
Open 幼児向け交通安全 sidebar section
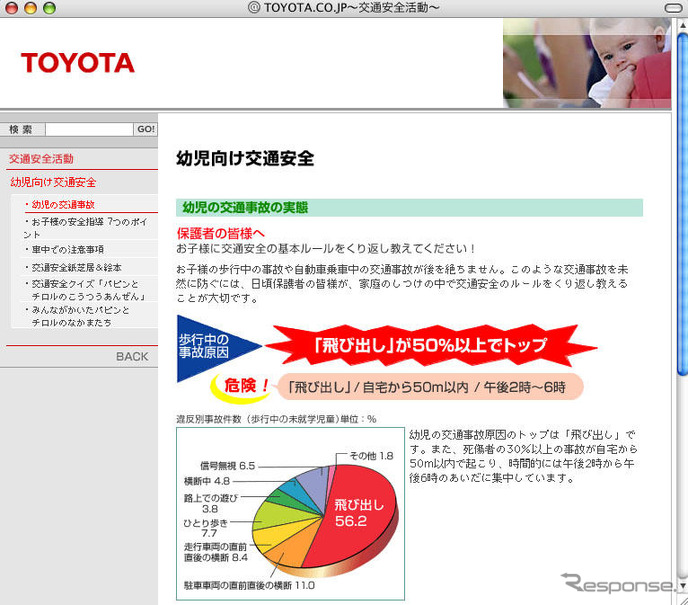coord(53,182)
